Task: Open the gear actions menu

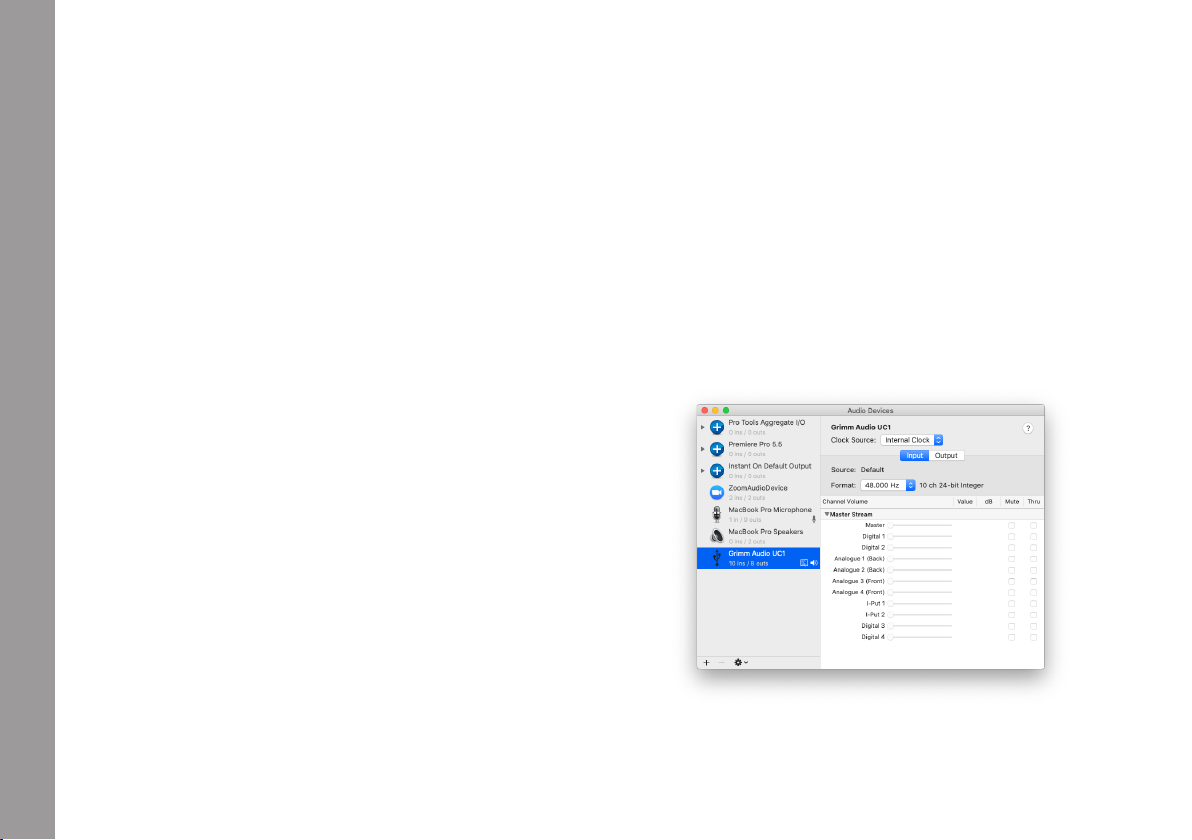Action: (740, 663)
